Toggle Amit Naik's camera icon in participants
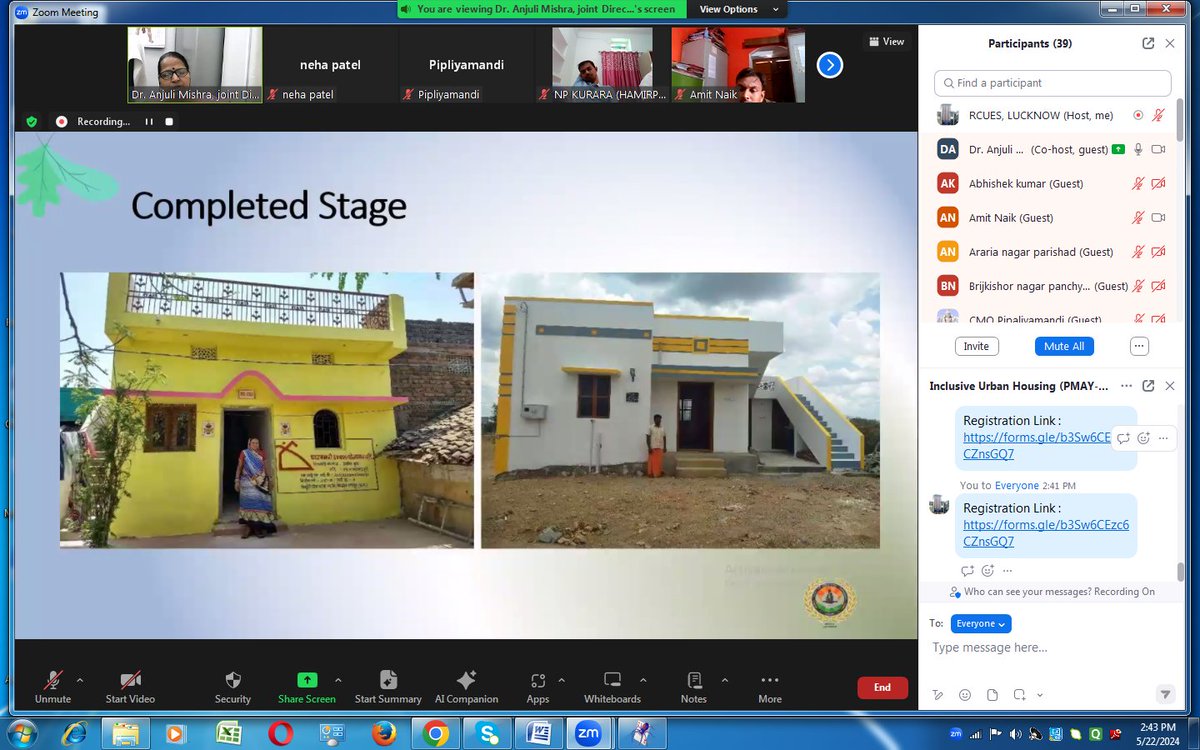 [1158, 218]
